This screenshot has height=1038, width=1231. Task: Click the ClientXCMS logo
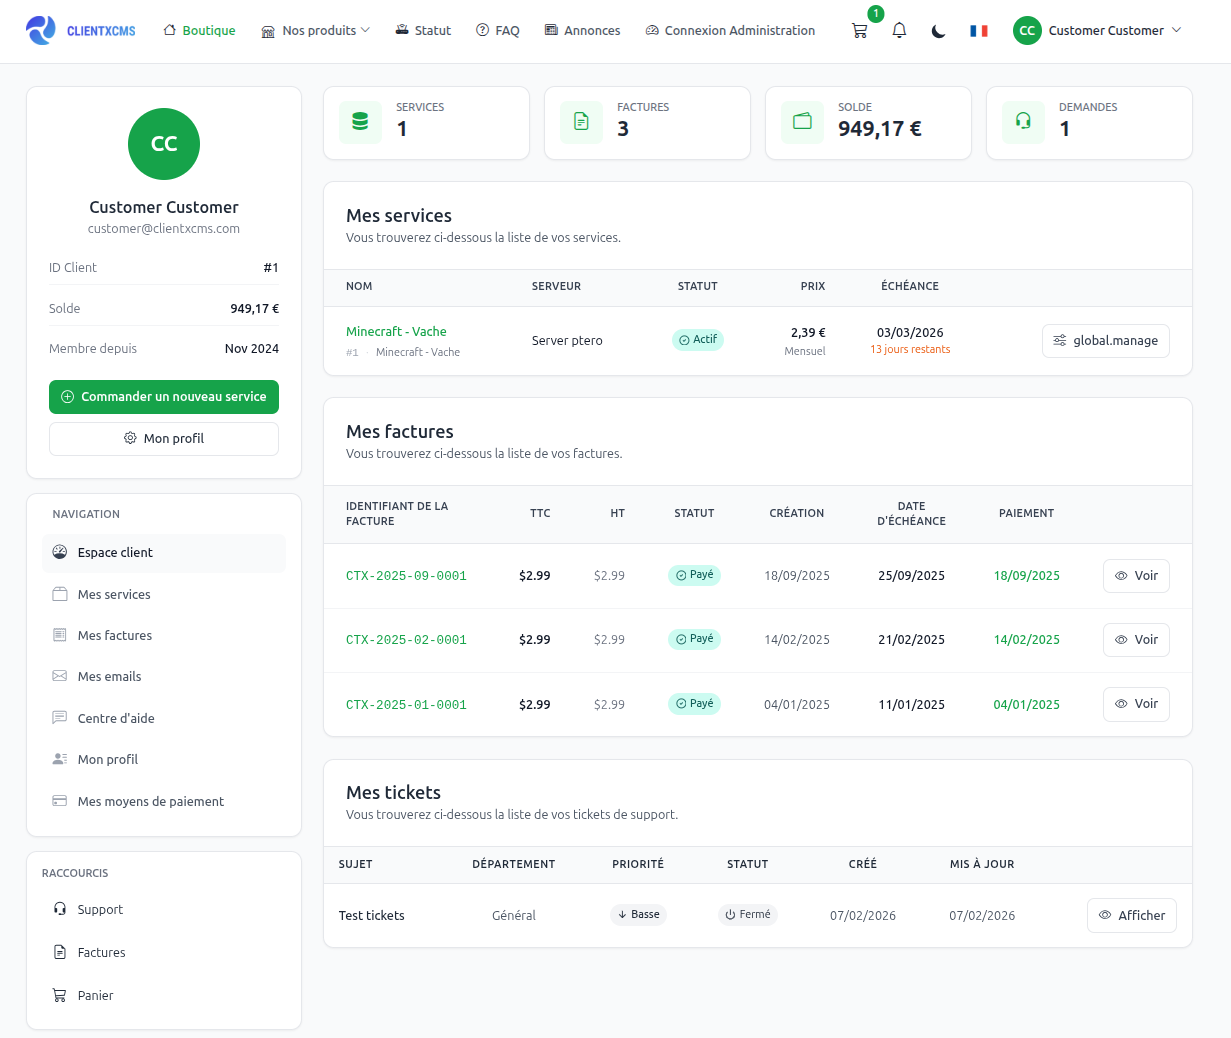tap(81, 31)
